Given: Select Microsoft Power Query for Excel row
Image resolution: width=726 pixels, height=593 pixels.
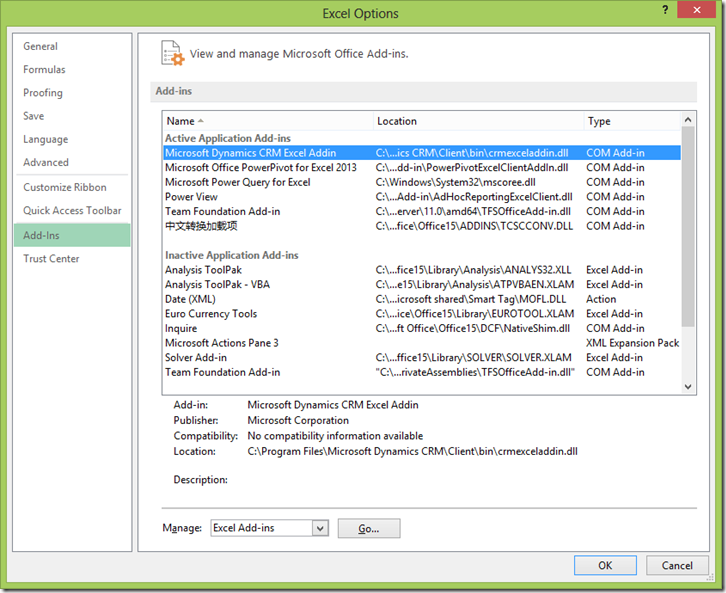Looking at the screenshot, I should [x=422, y=182].
